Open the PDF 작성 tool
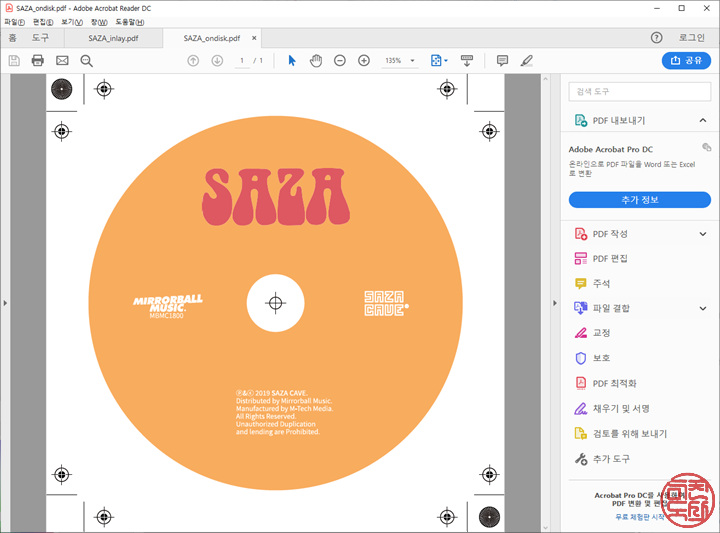Image resolution: width=720 pixels, height=533 pixels. 610,234
